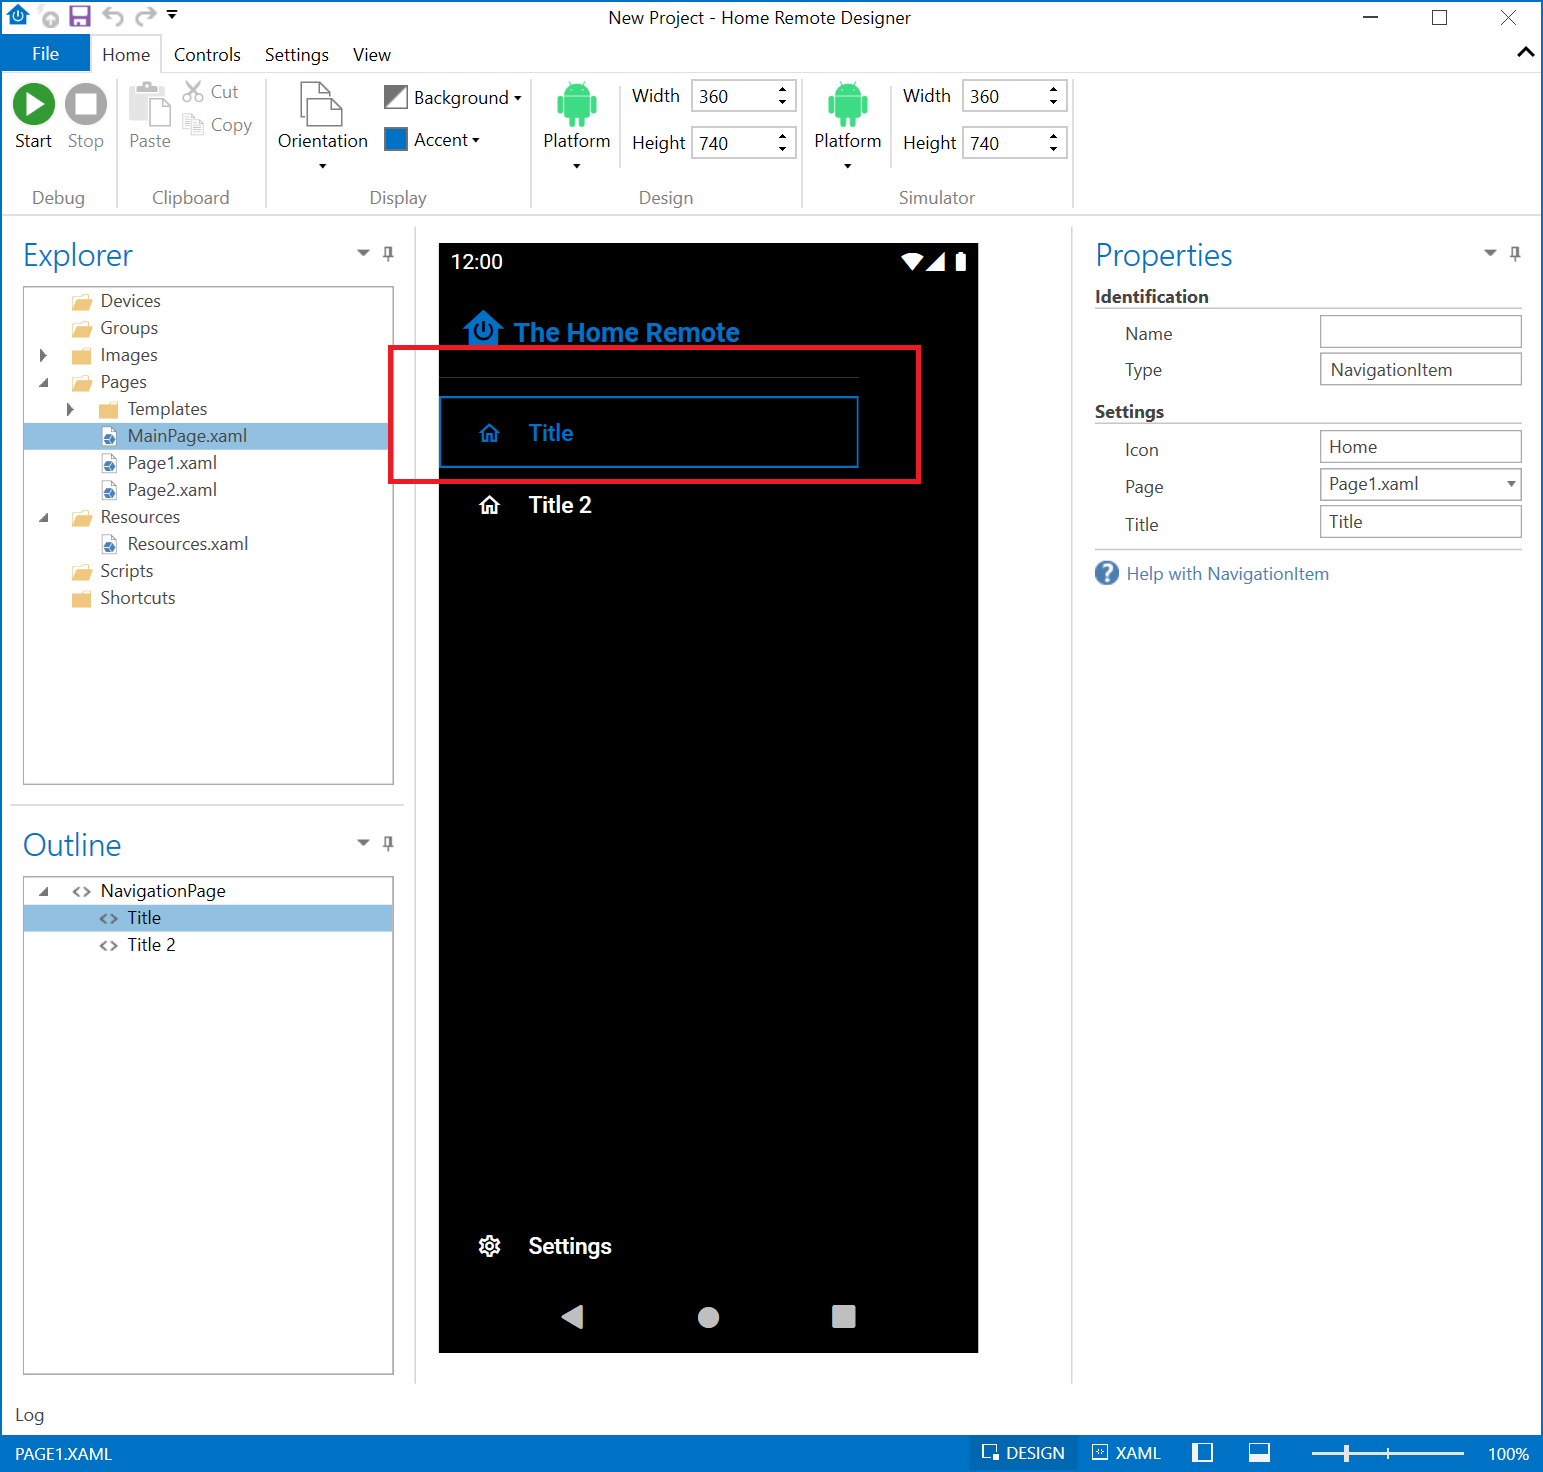The height and width of the screenshot is (1472, 1543).
Task: Click the Undo arrow in quick access toolbar
Action: point(113,16)
